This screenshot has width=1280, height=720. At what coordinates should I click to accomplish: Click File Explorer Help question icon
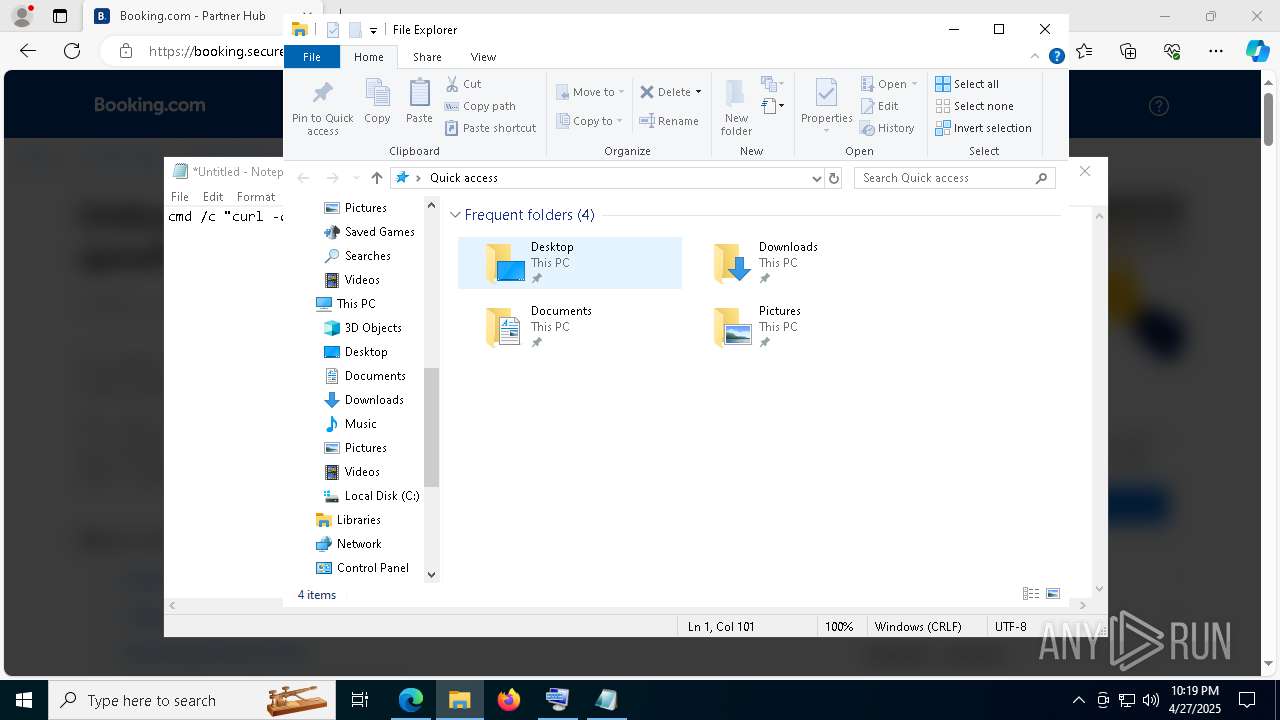tap(1056, 57)
